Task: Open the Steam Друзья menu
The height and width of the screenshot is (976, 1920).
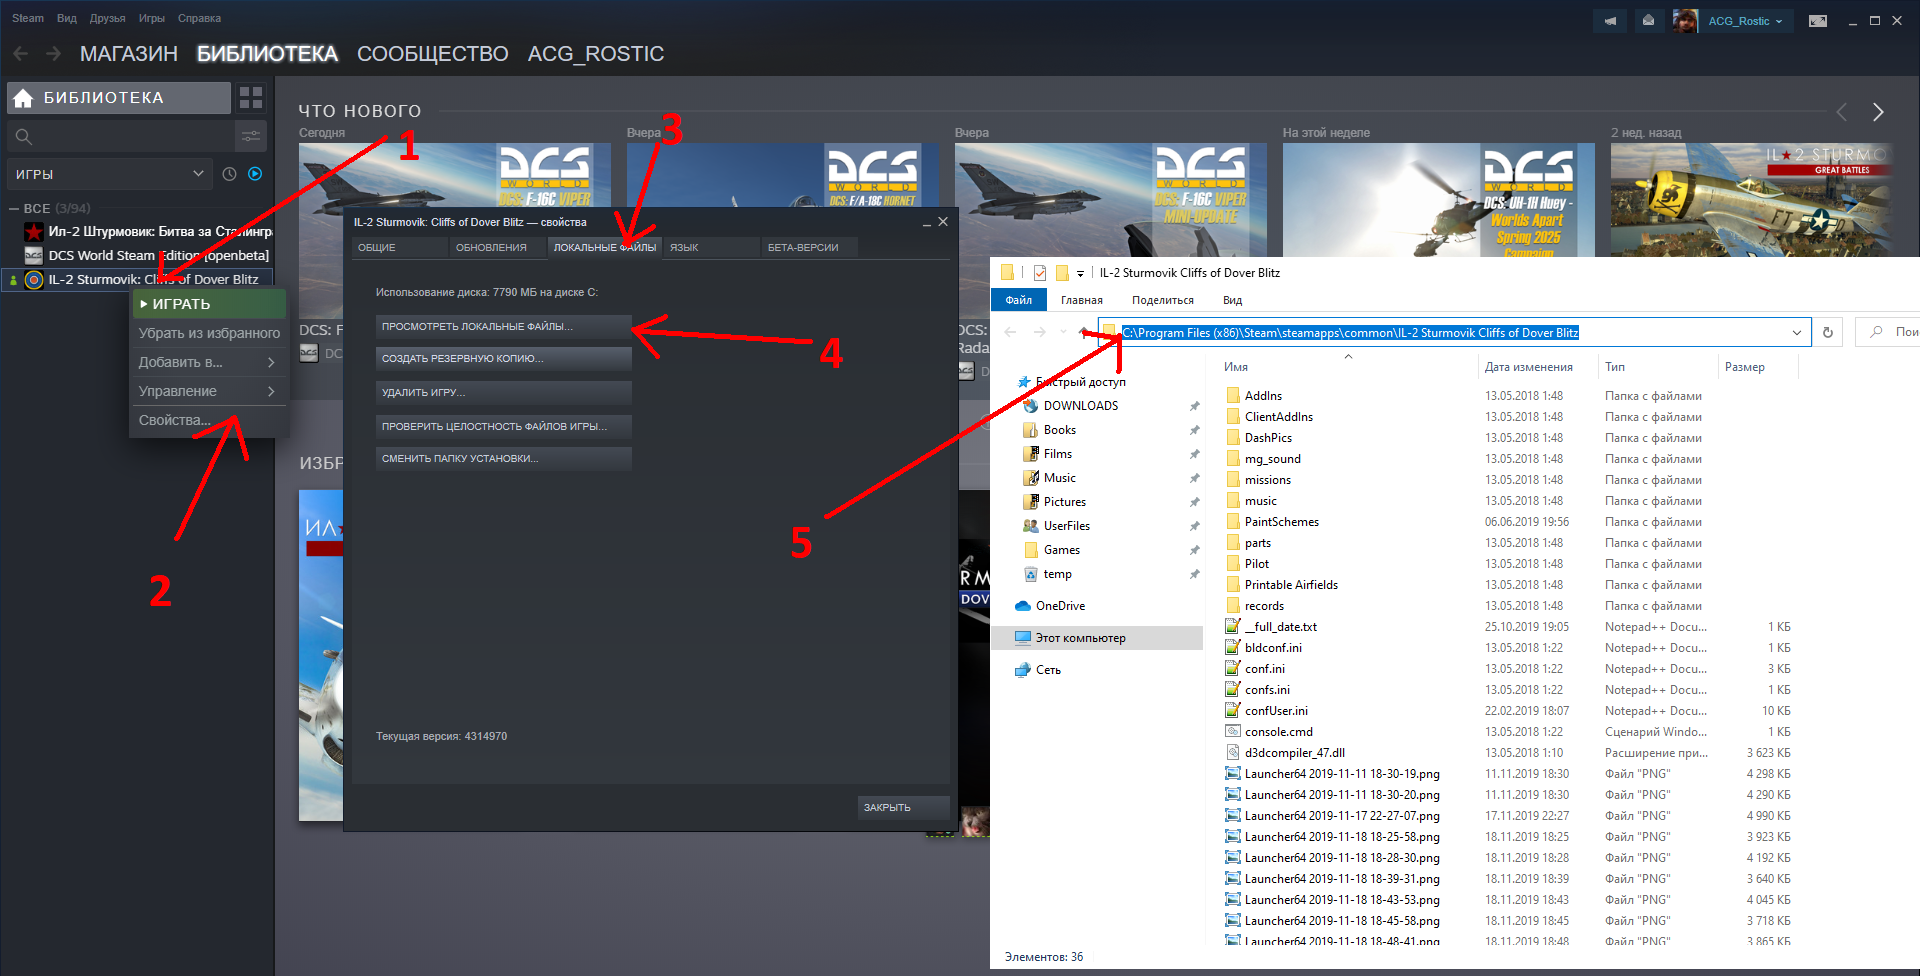Action: click(x=107, y=18)
